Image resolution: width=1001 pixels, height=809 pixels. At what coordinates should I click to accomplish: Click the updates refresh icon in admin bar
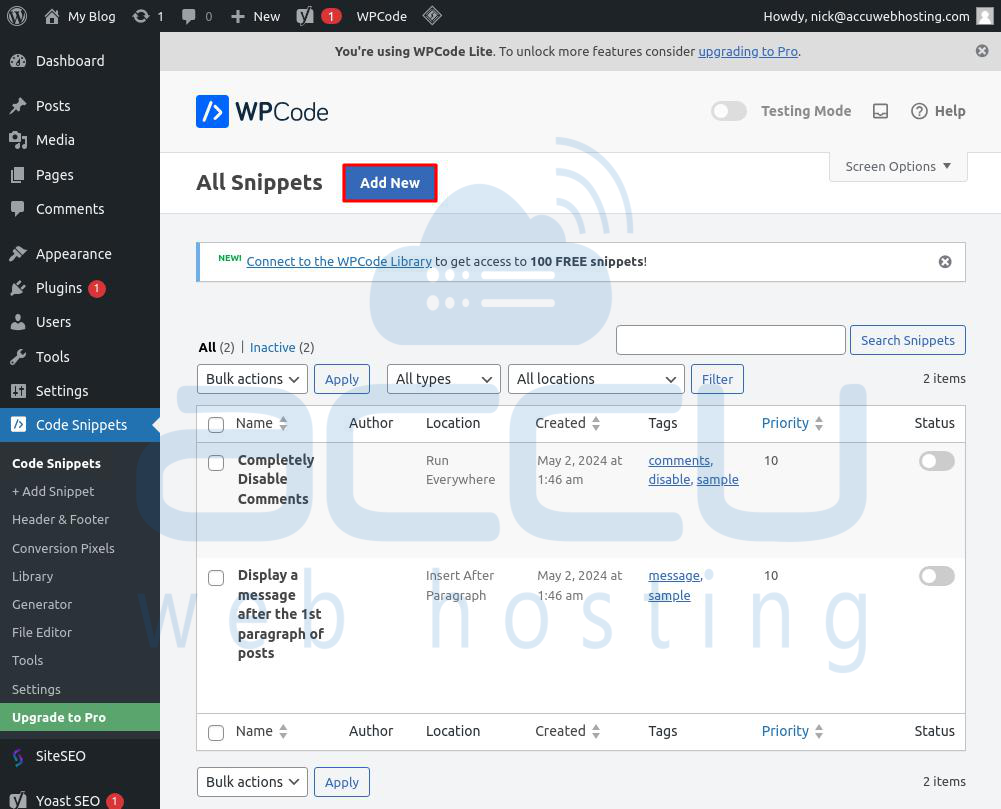click(141, 16)
